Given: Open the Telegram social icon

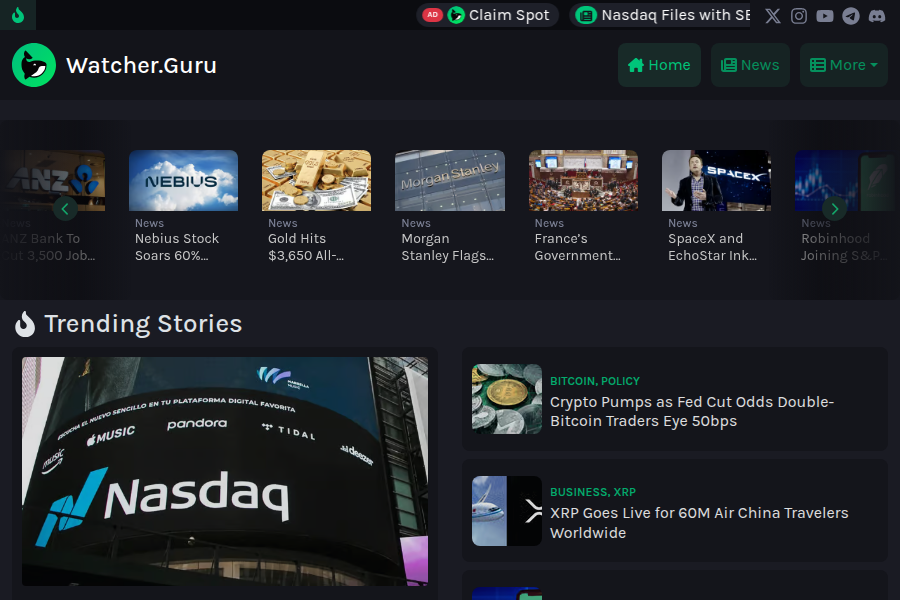Looking at the screenshot, I should [x=851, y=16].
